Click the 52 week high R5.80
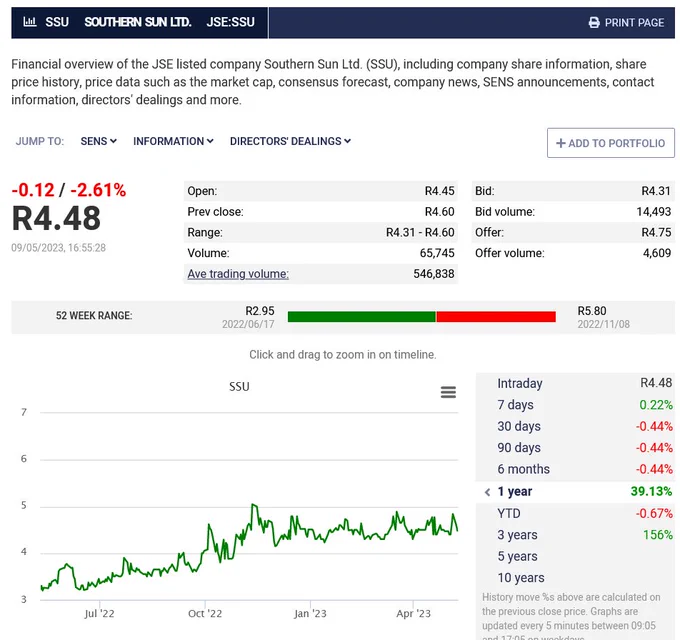Image resolution: width=680 pixels, height=640 pixels. pyautogui.click(x=592, y=311)
